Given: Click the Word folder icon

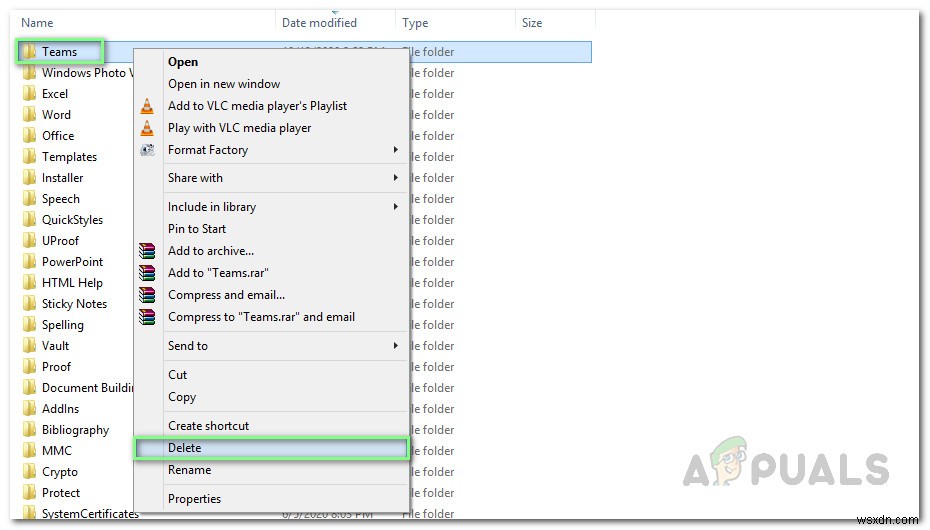Looking at the screenshot, I should [29, 114].
